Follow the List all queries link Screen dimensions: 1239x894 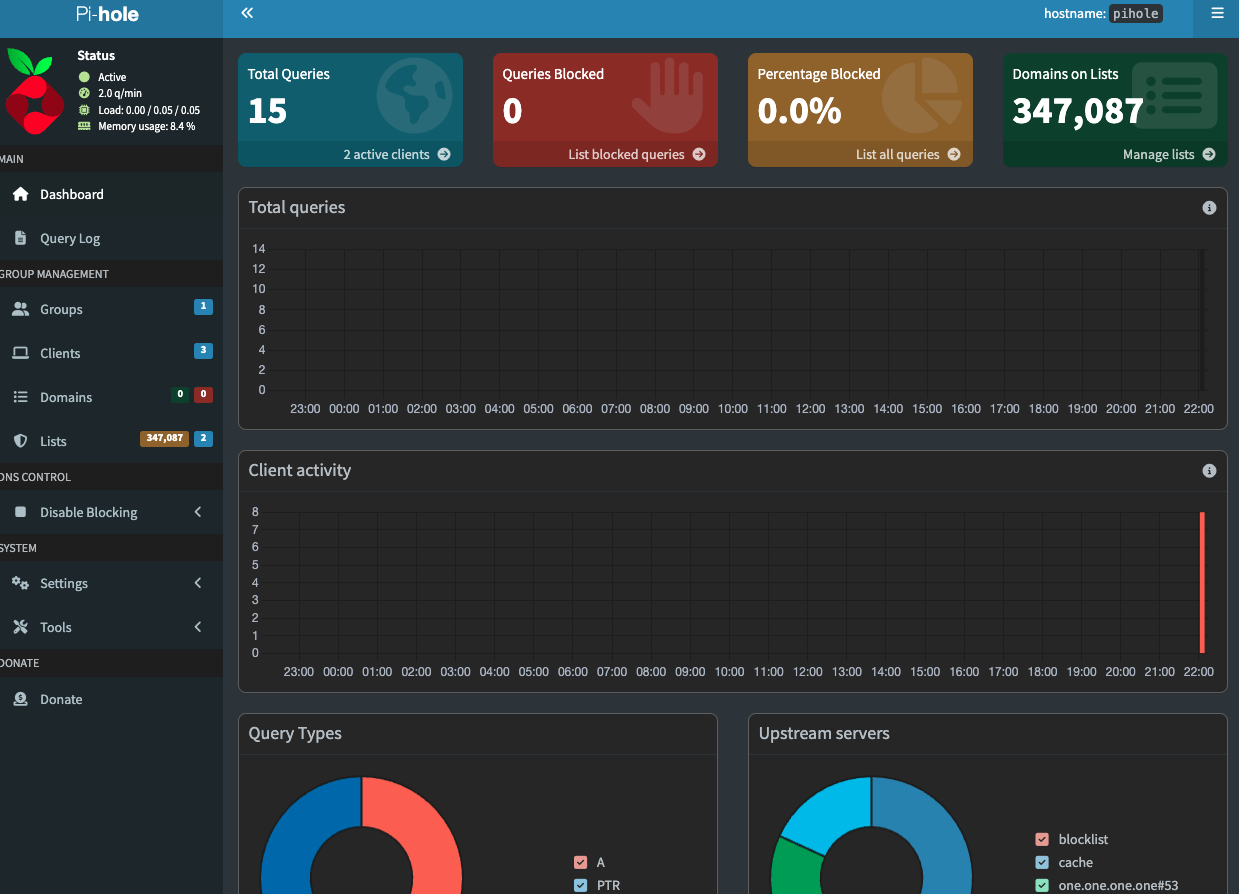[860, 154]
